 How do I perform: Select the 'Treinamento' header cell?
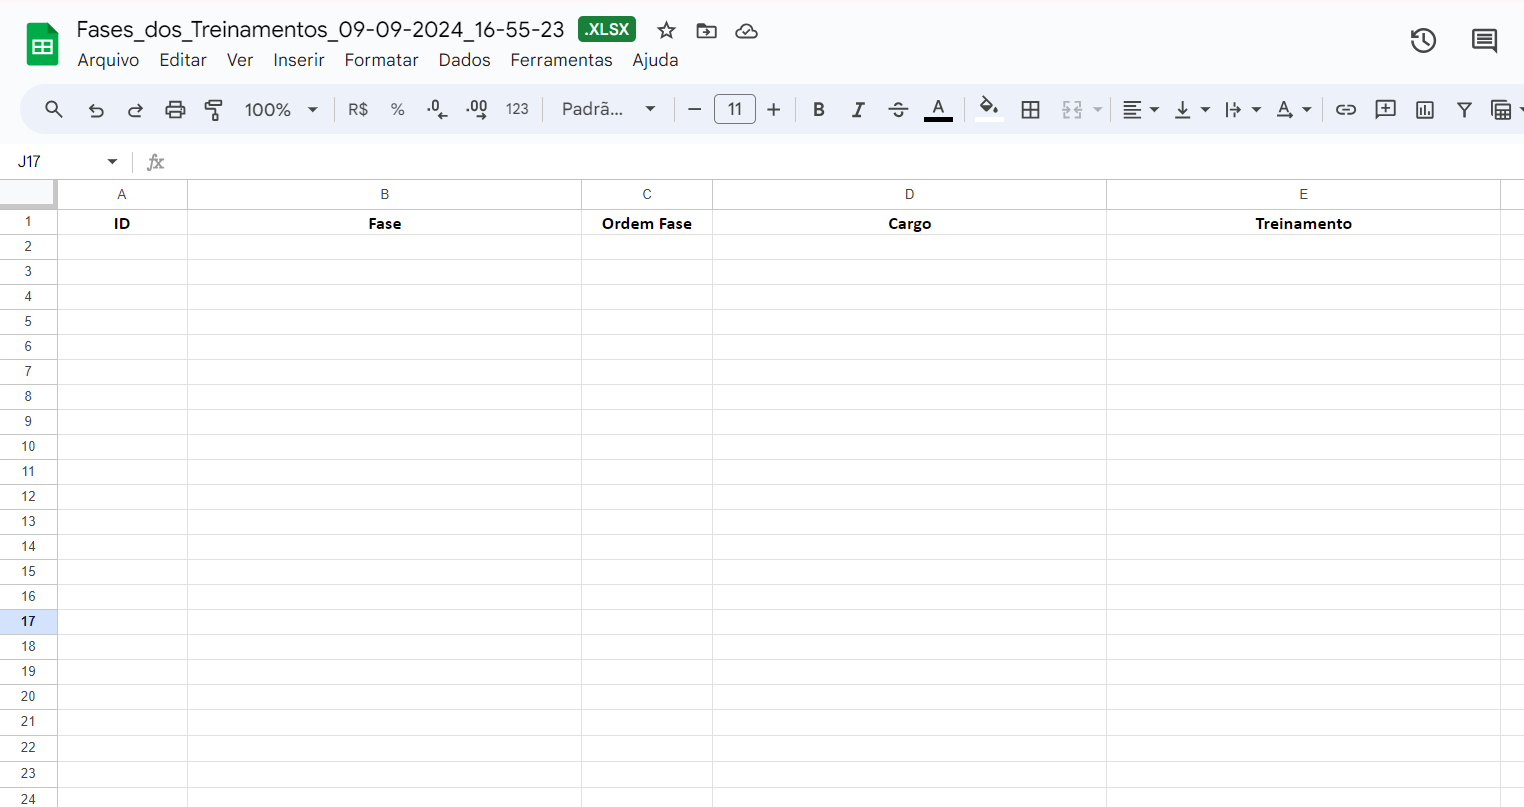click(x=1303, y=223)
